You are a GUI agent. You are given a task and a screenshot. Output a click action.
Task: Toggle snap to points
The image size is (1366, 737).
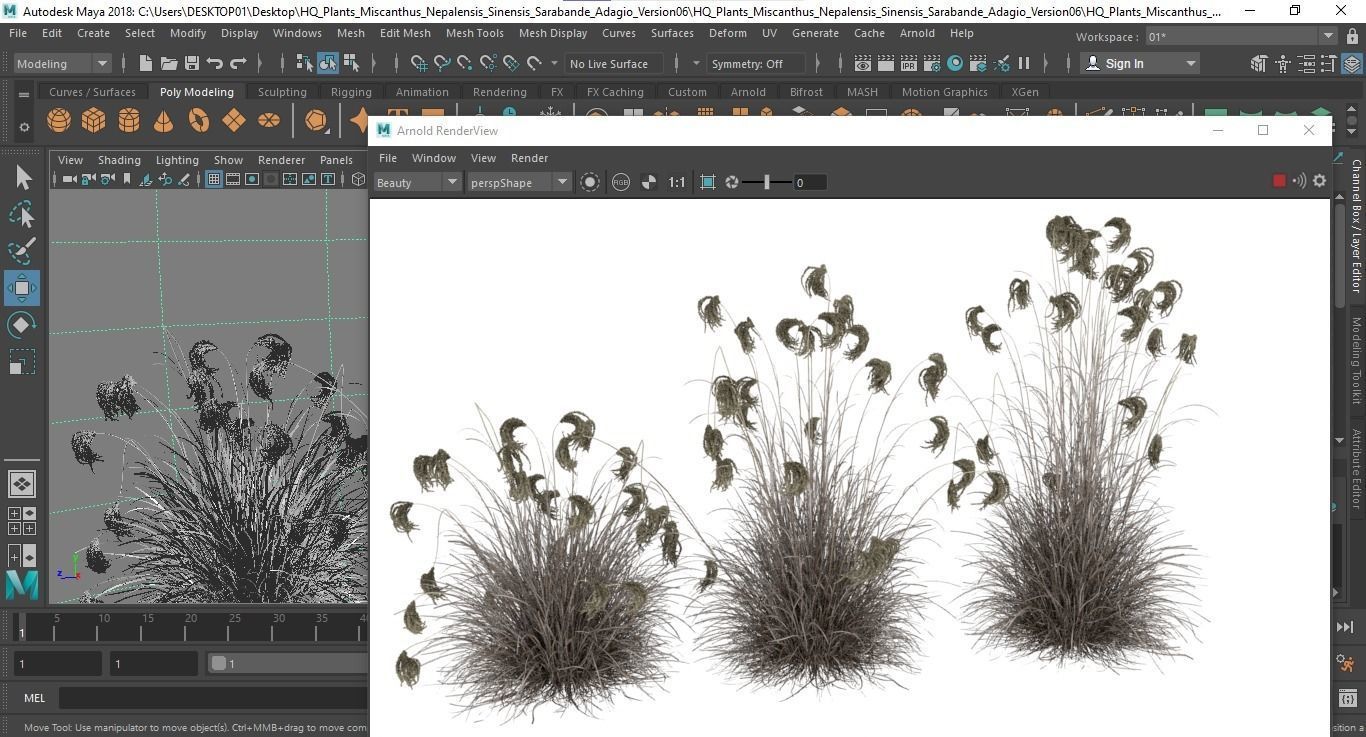click(465, 63)
